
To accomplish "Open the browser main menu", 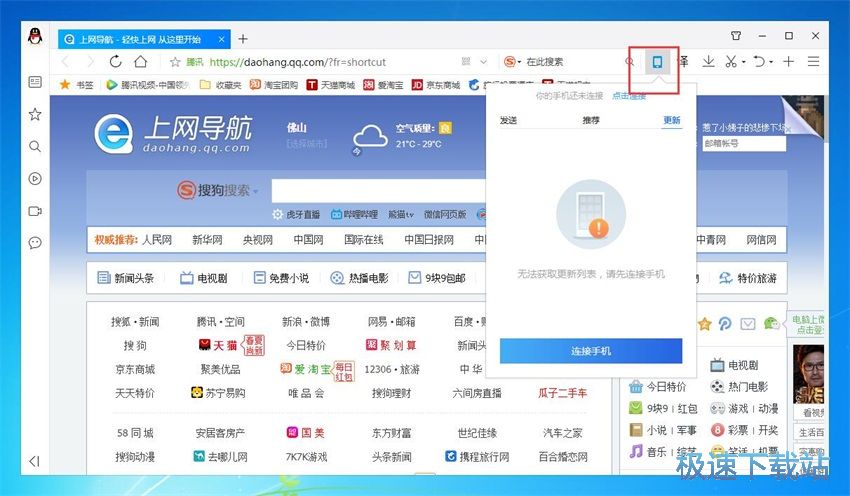I will pyautogui.click(x=813, y=62).
